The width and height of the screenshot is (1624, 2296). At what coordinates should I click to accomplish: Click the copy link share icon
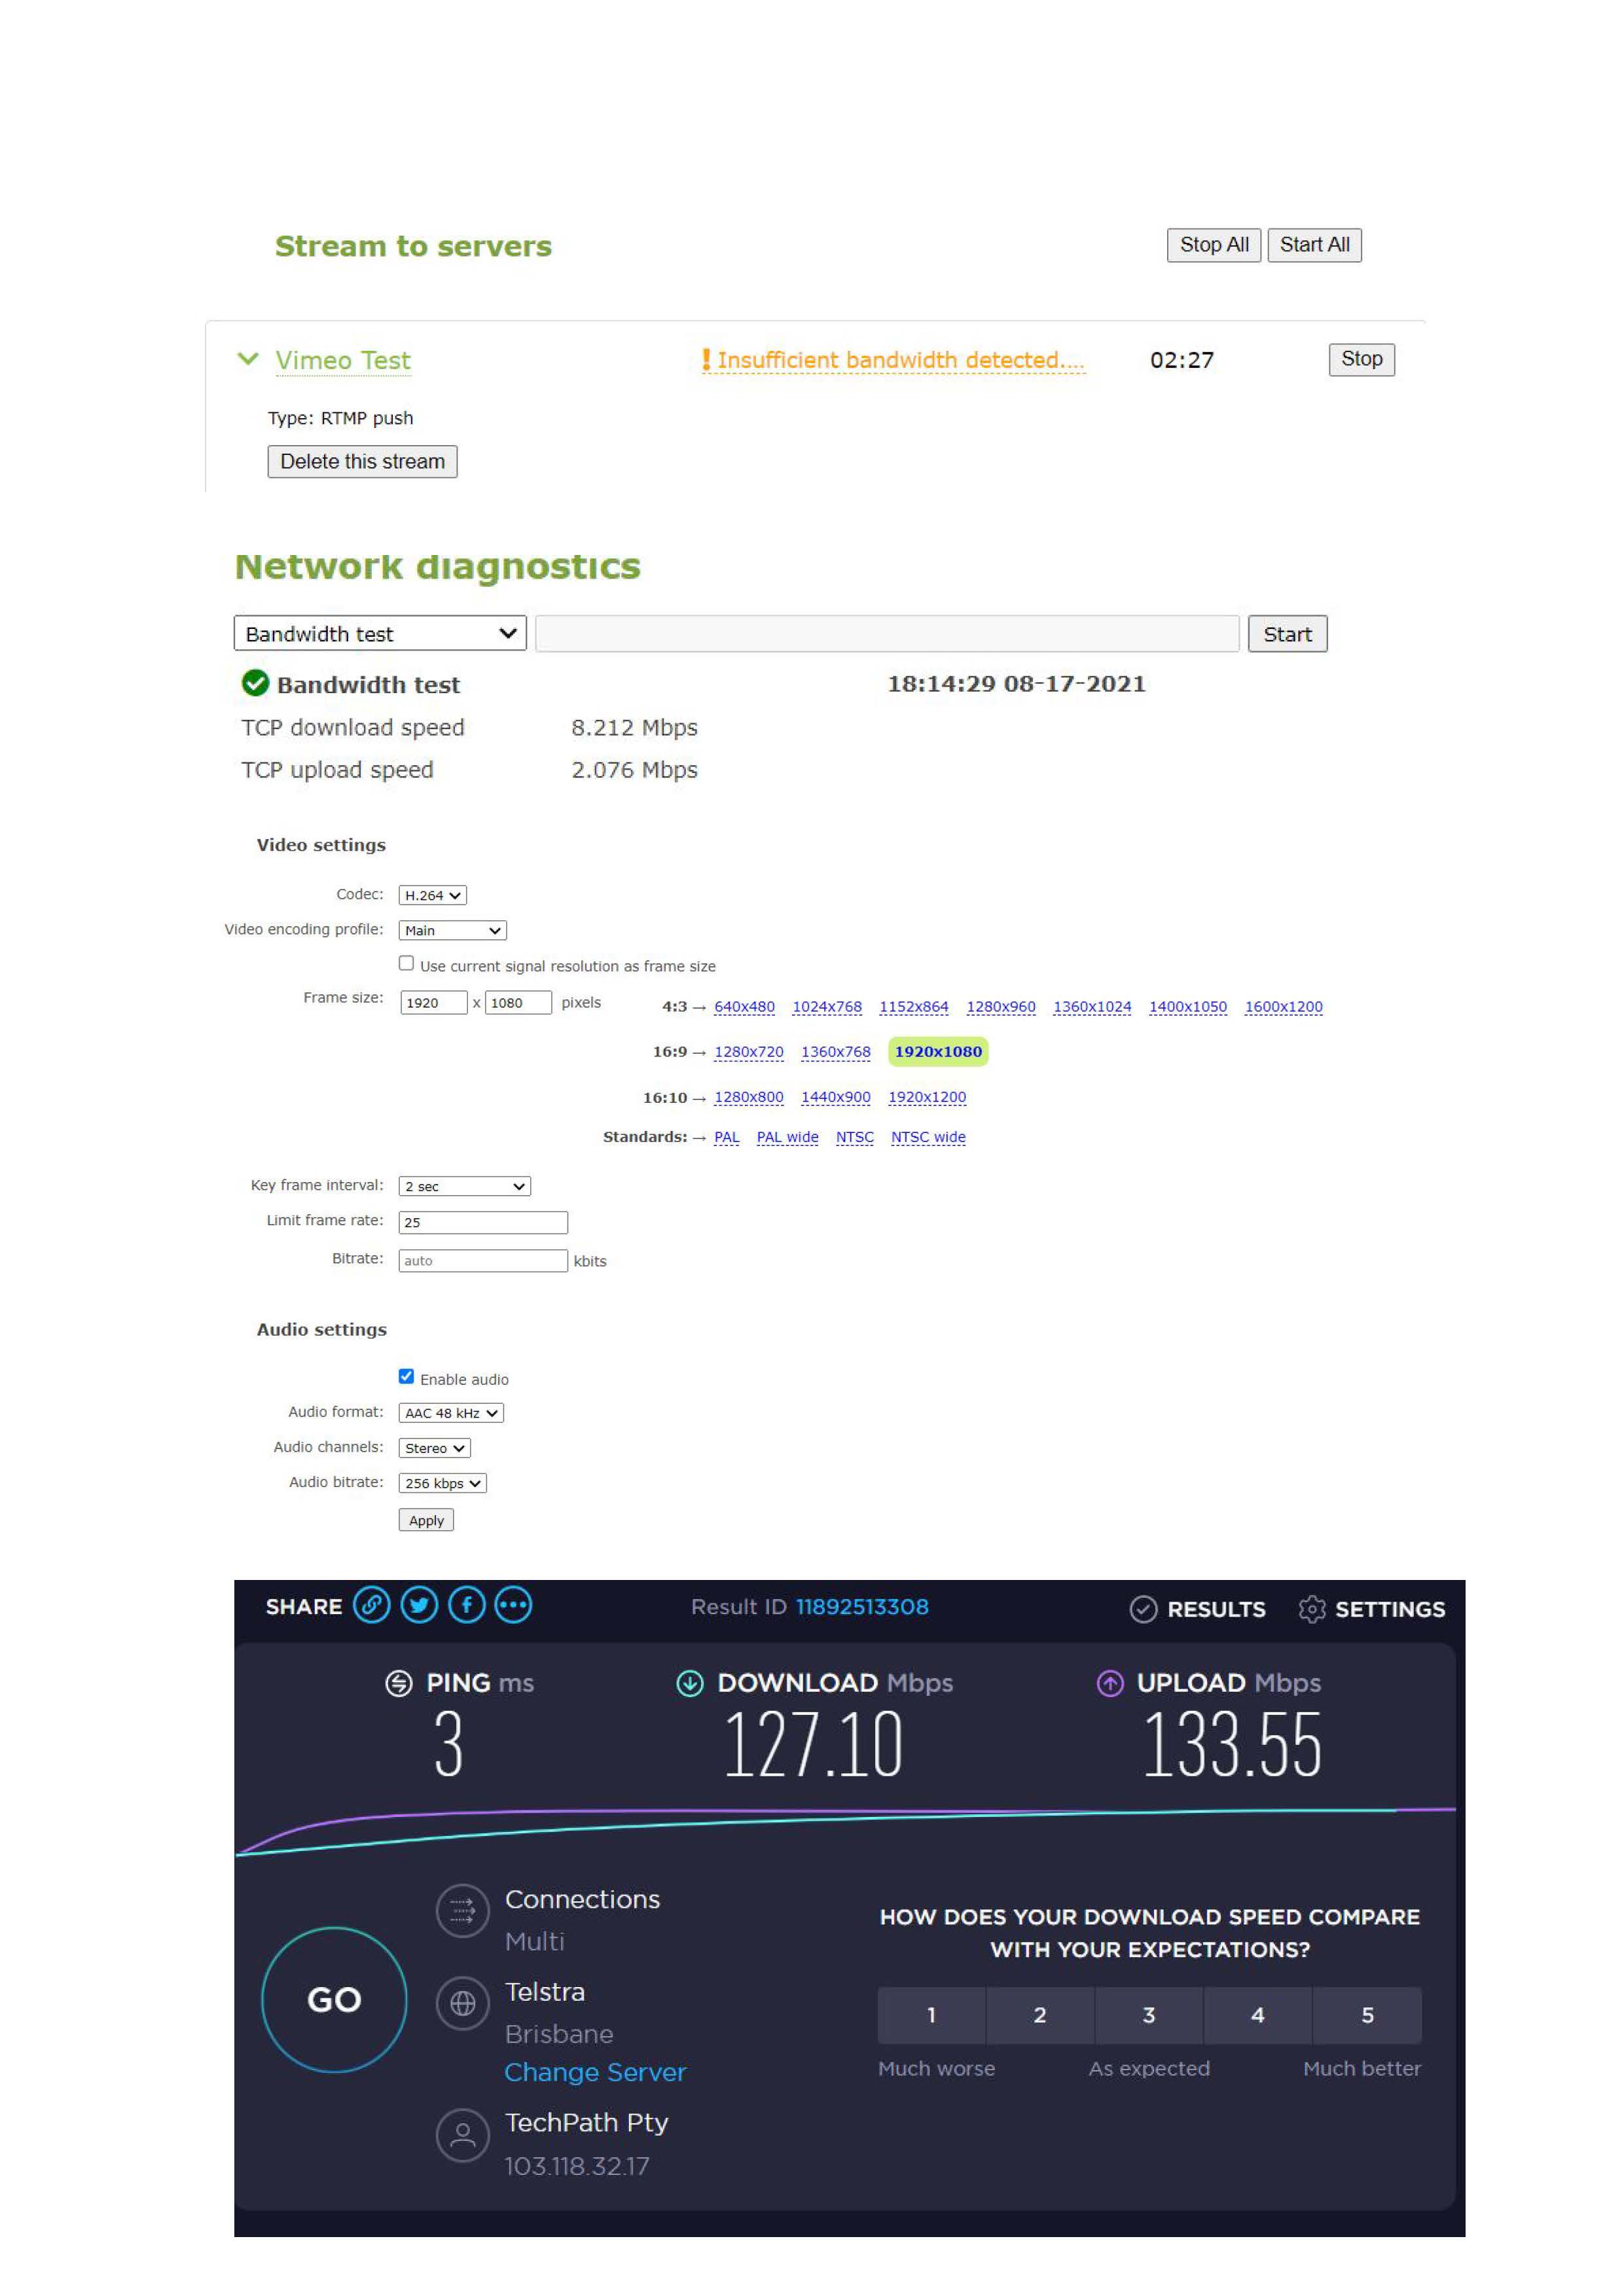(x=372, y=1606)
